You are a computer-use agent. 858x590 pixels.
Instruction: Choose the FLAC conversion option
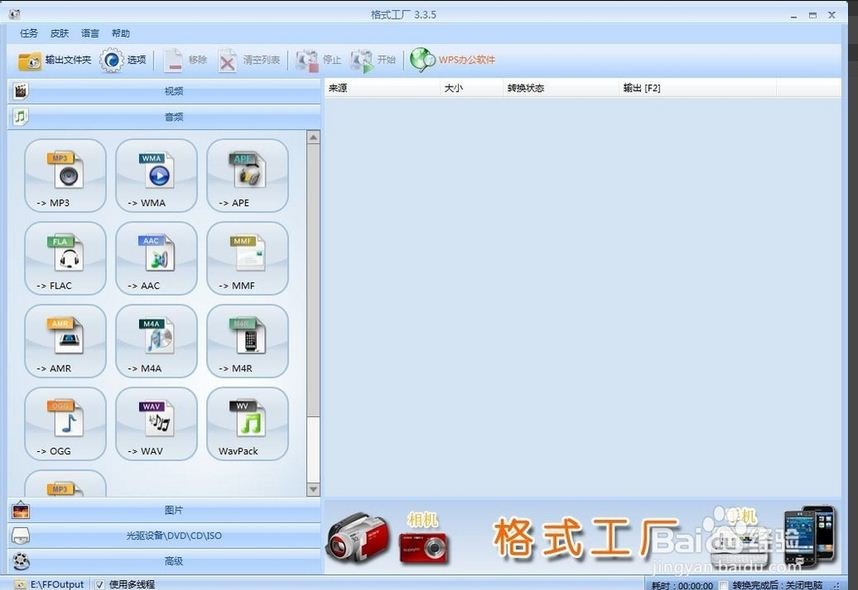(x=63, y=259)
